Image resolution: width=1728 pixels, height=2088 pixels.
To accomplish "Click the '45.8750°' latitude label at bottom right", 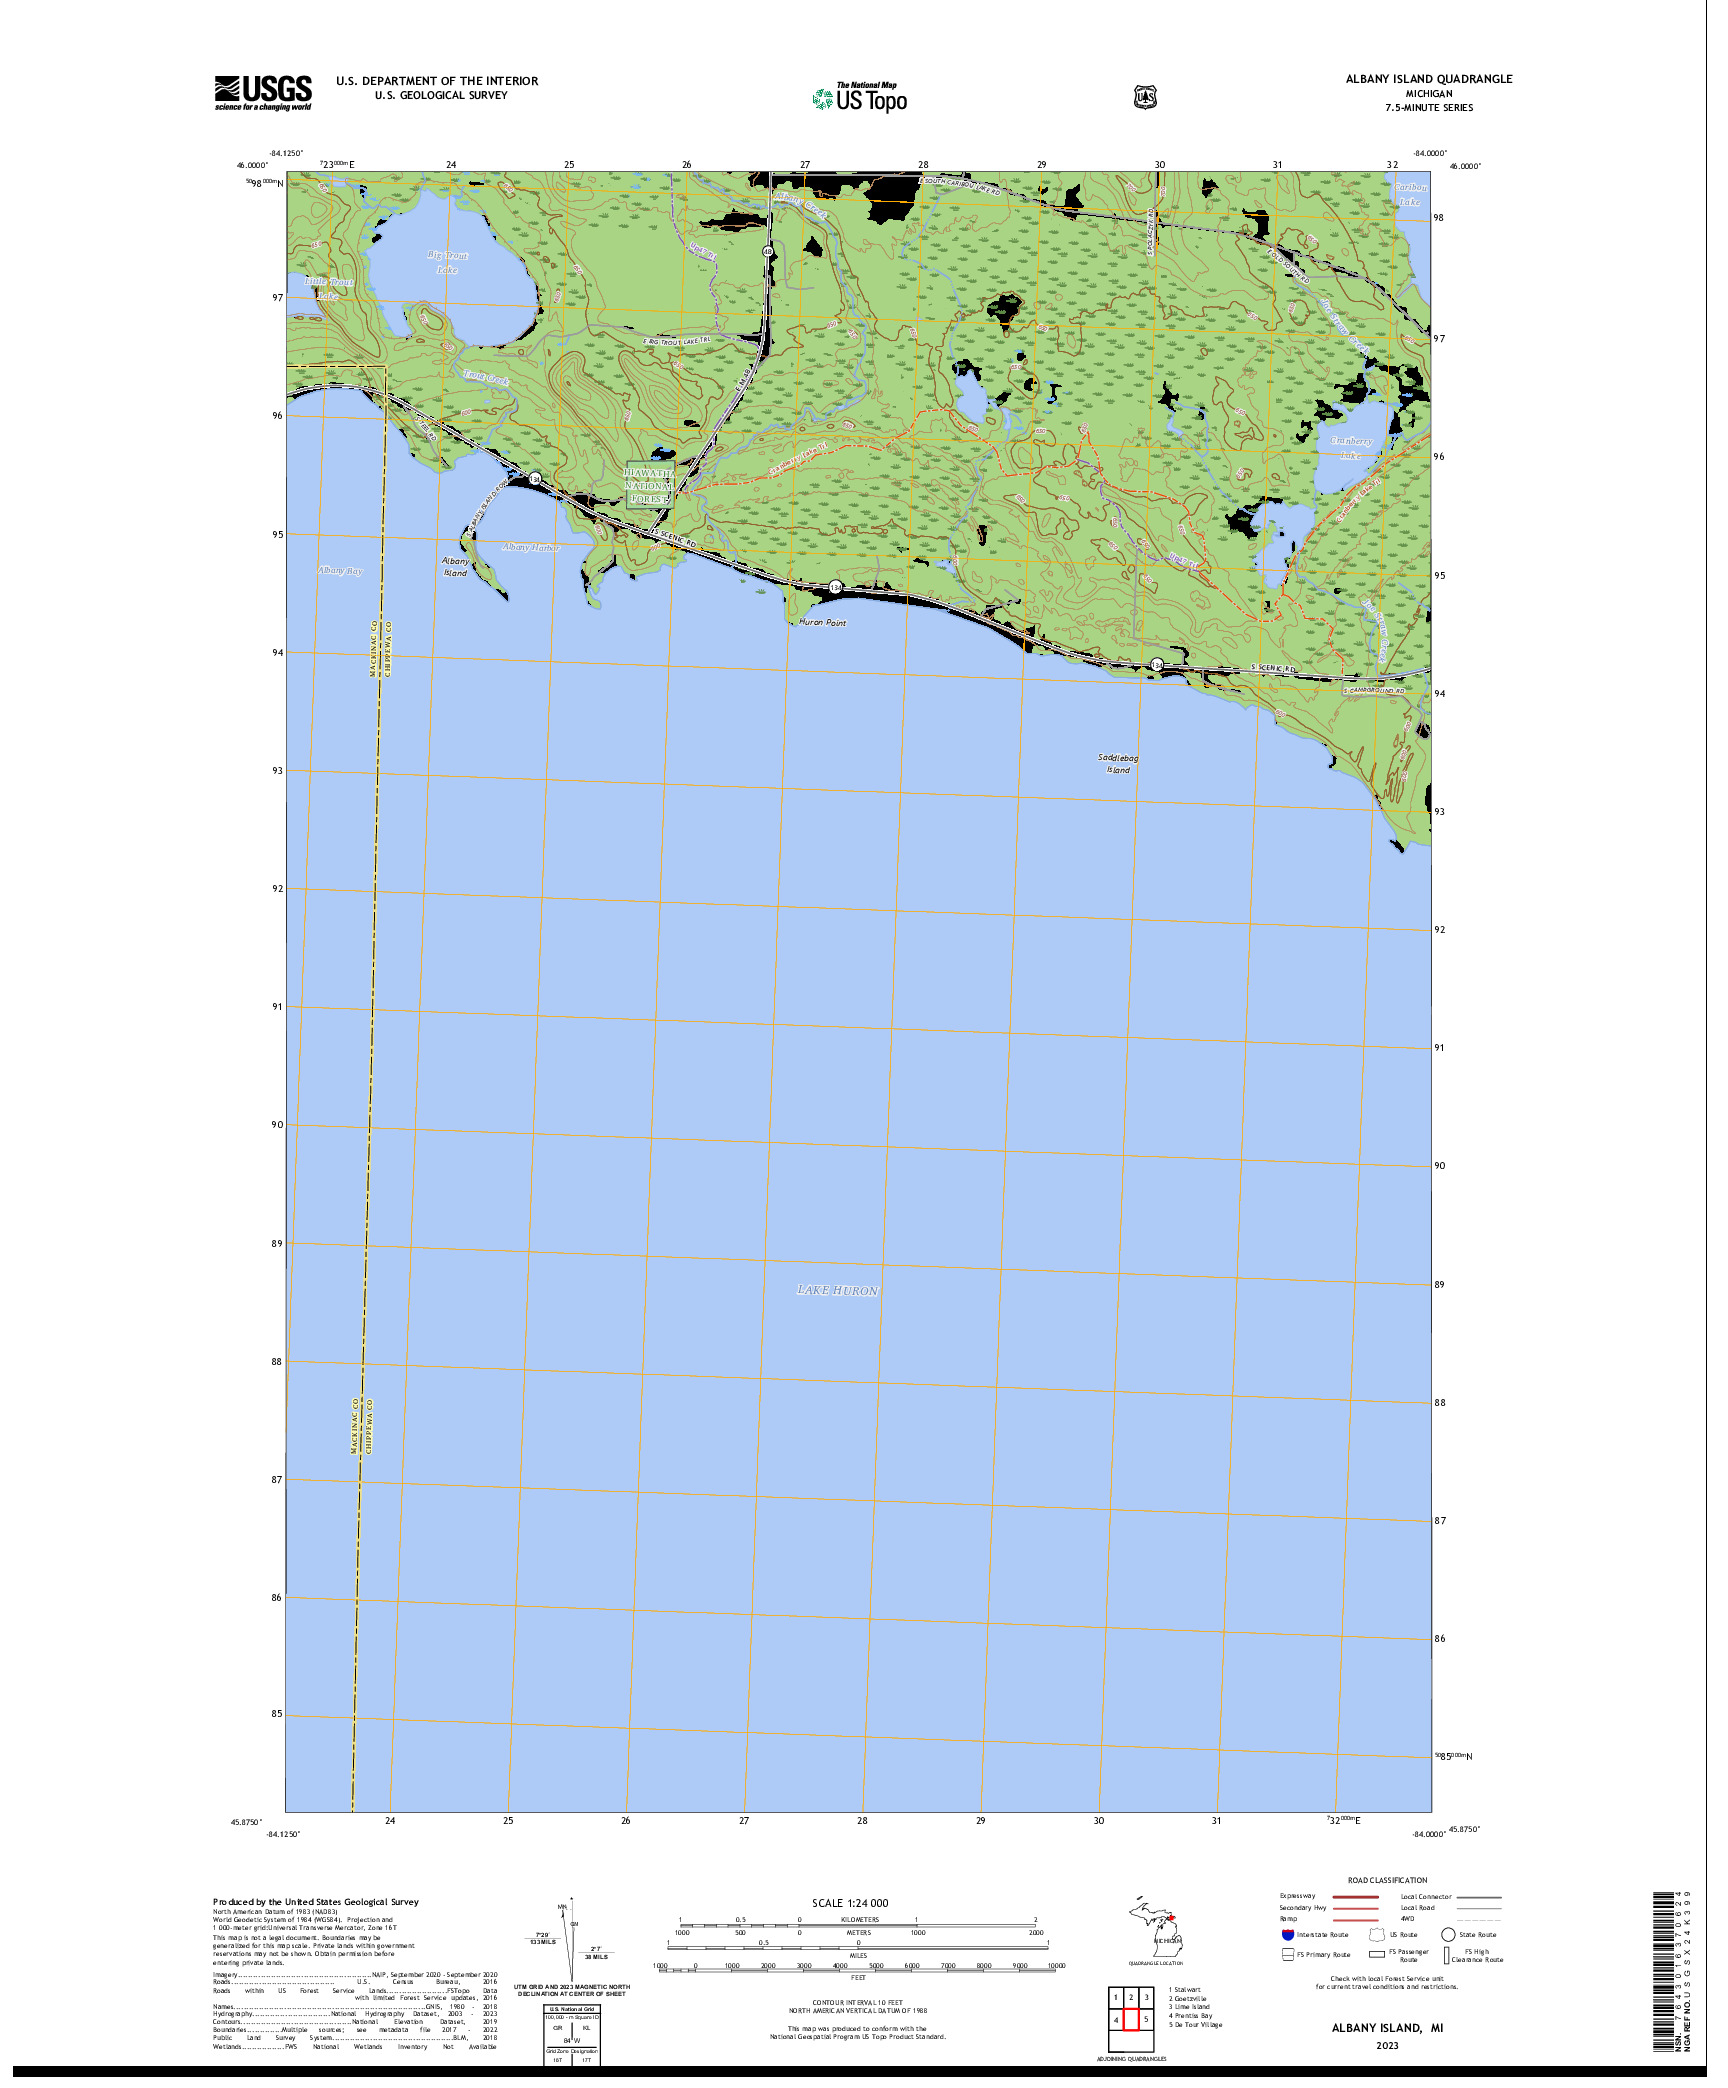I will [1464, 1829].
